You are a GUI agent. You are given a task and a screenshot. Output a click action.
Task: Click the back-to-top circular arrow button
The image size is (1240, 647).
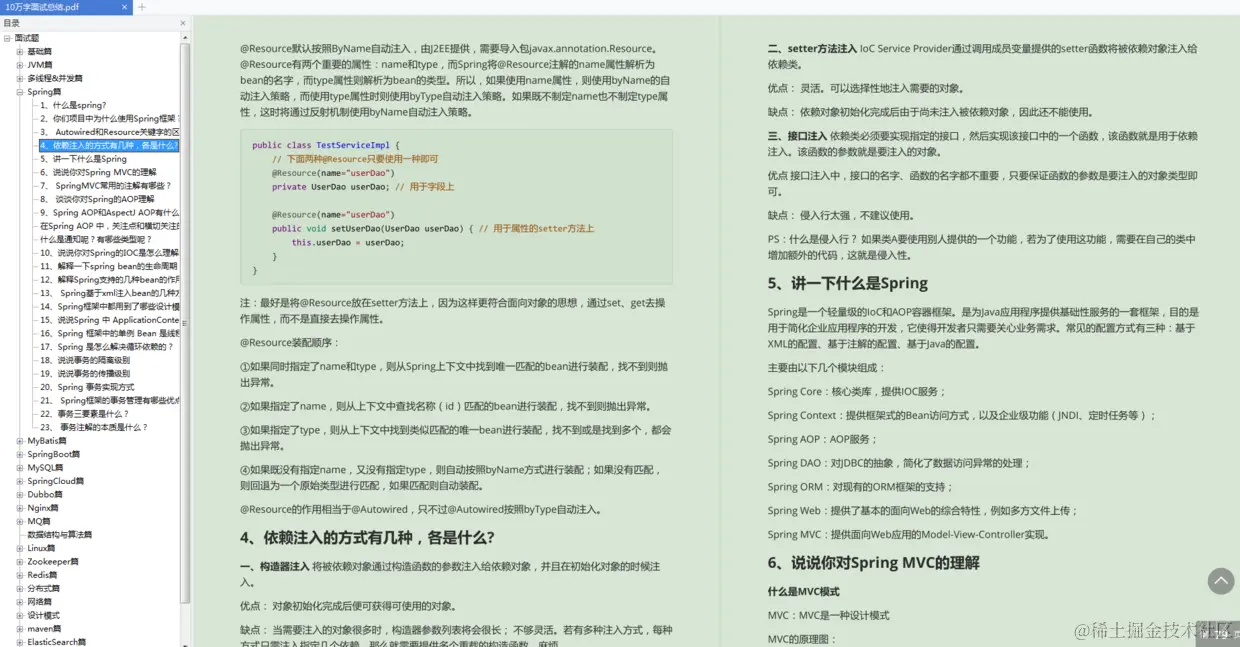click(x=1221, y=581)
